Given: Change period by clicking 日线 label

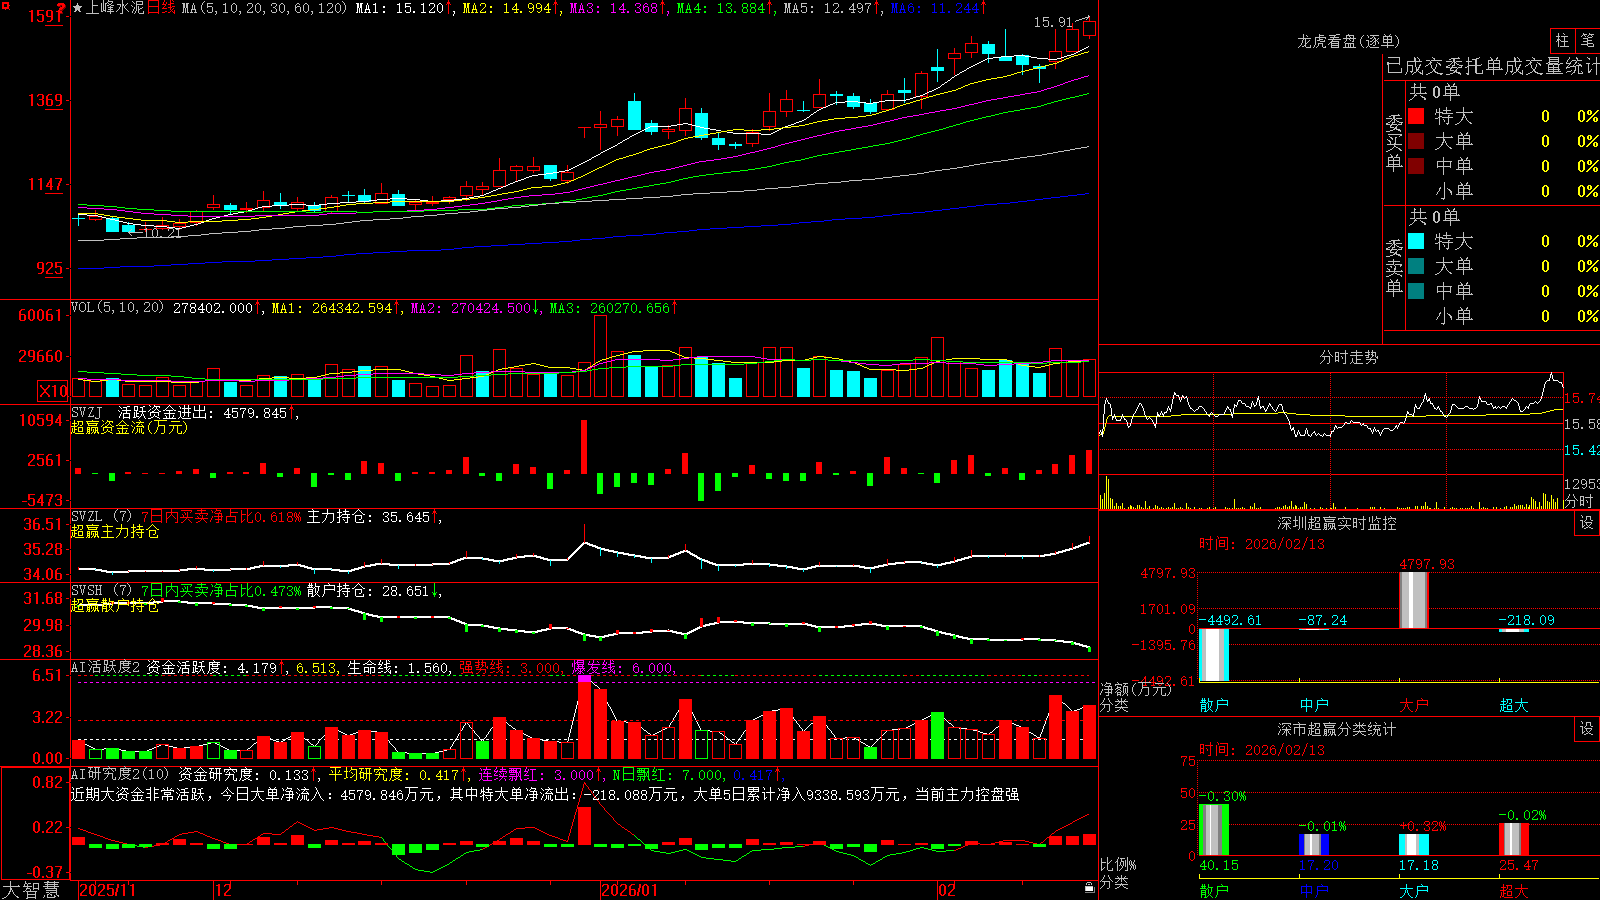Looking at the screenshot, I should 162,8.
